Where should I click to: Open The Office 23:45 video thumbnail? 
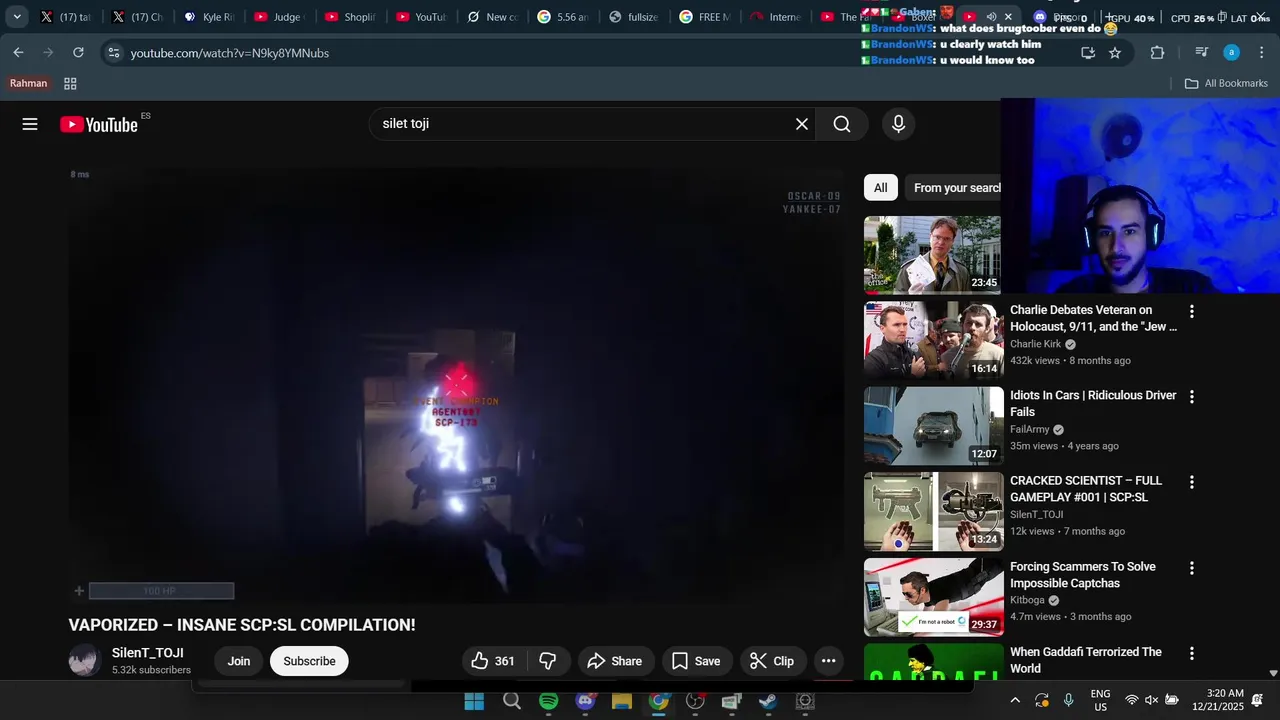933,255
